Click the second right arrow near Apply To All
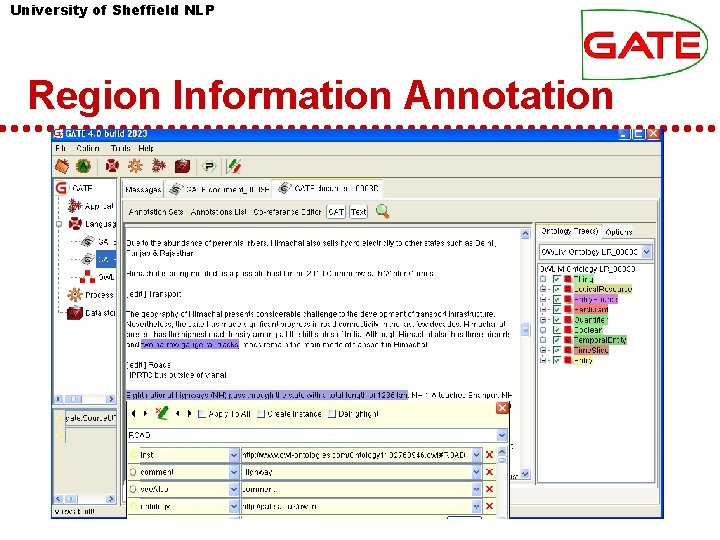 click(x=189, y=413)
